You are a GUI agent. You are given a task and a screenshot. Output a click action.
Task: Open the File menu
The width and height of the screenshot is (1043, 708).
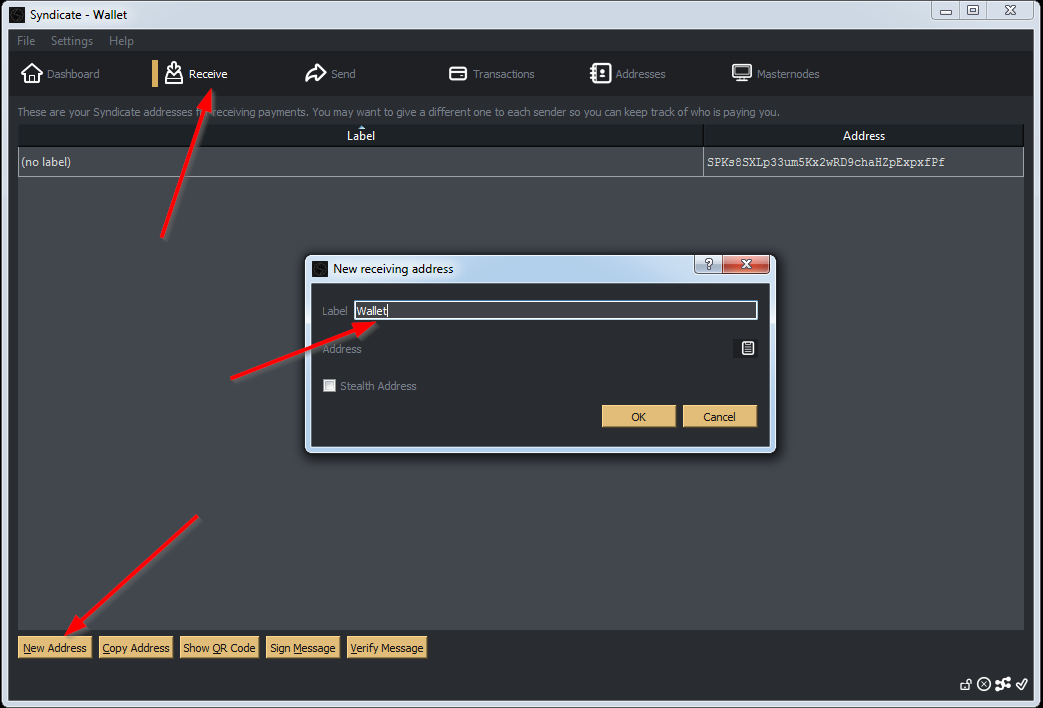click(26, 41)
